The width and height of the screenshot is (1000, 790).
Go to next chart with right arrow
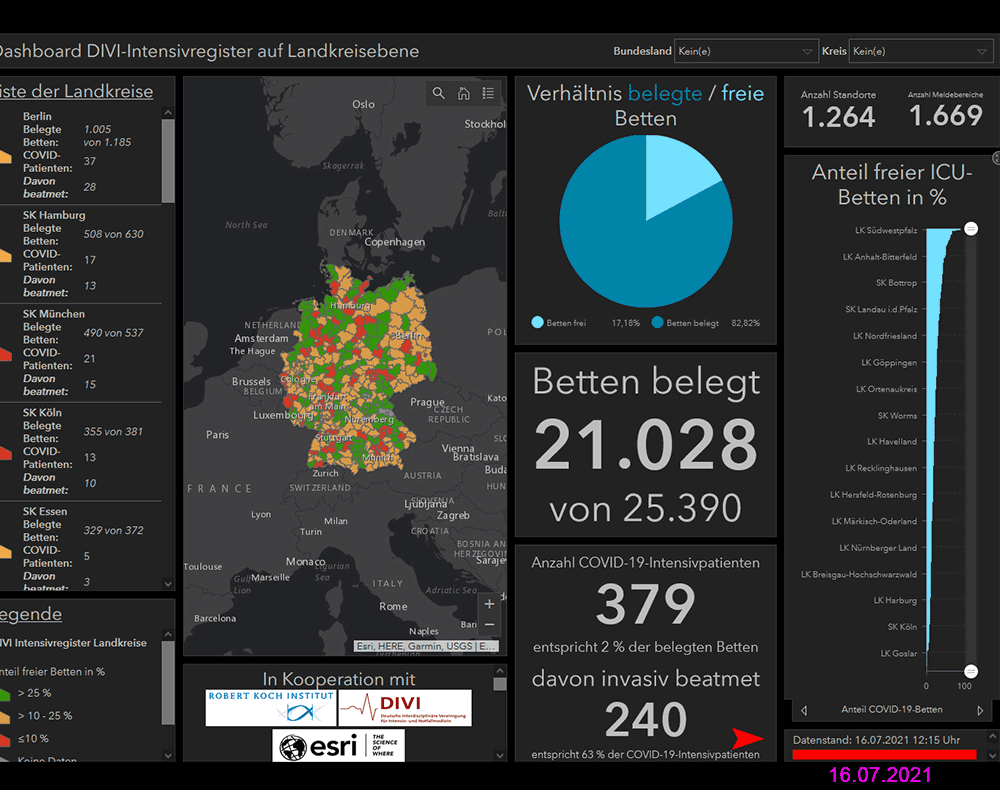pos(980,710)
